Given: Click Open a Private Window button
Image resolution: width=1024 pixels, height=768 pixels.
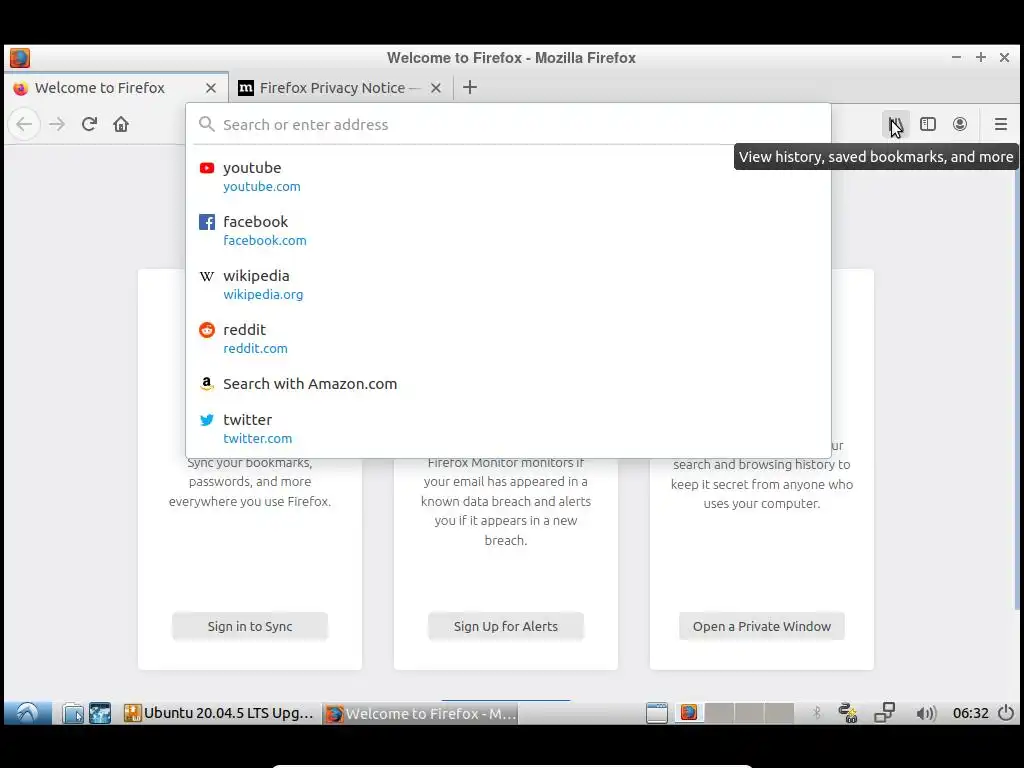Looking at the screenshot, I should pos(761,626).
